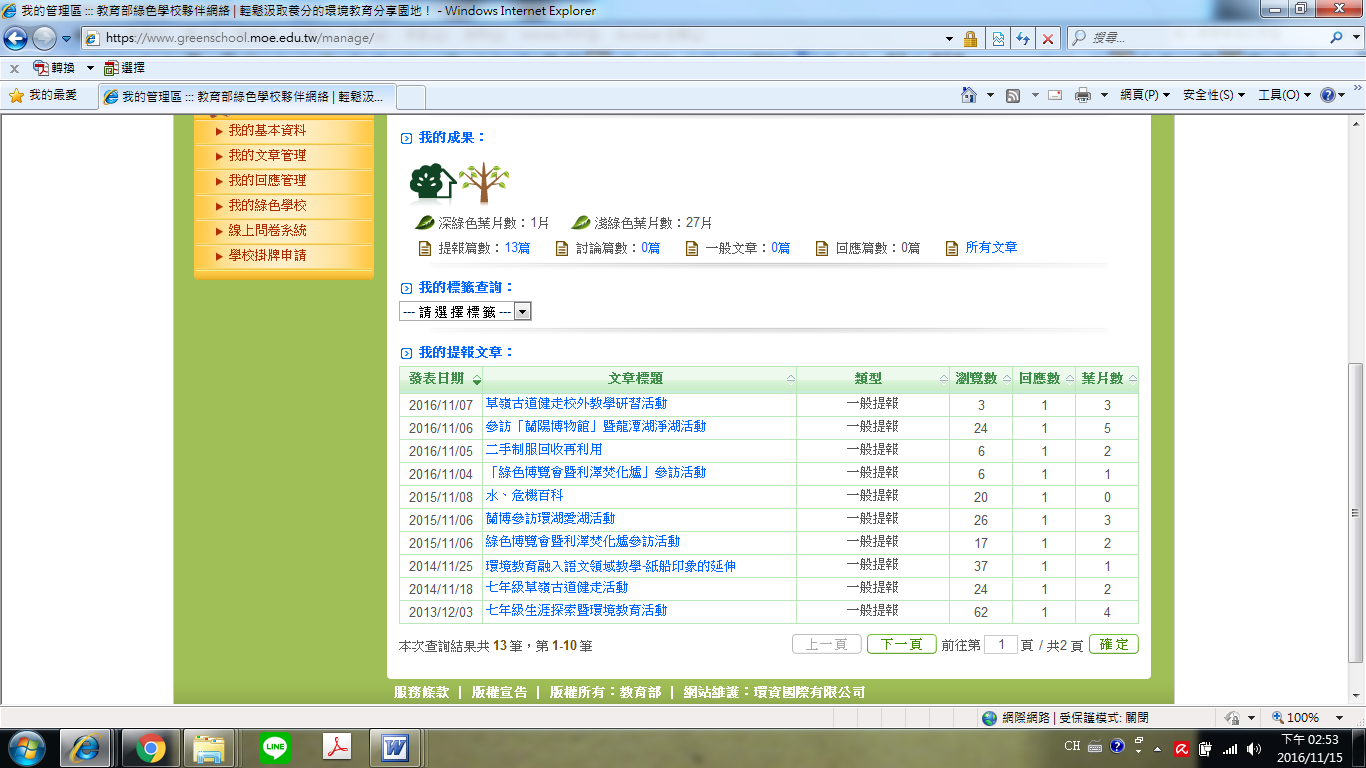Screen dimensions: 1366x768
Task: Click the home icon in command bar
Action: tap(968, 95)
